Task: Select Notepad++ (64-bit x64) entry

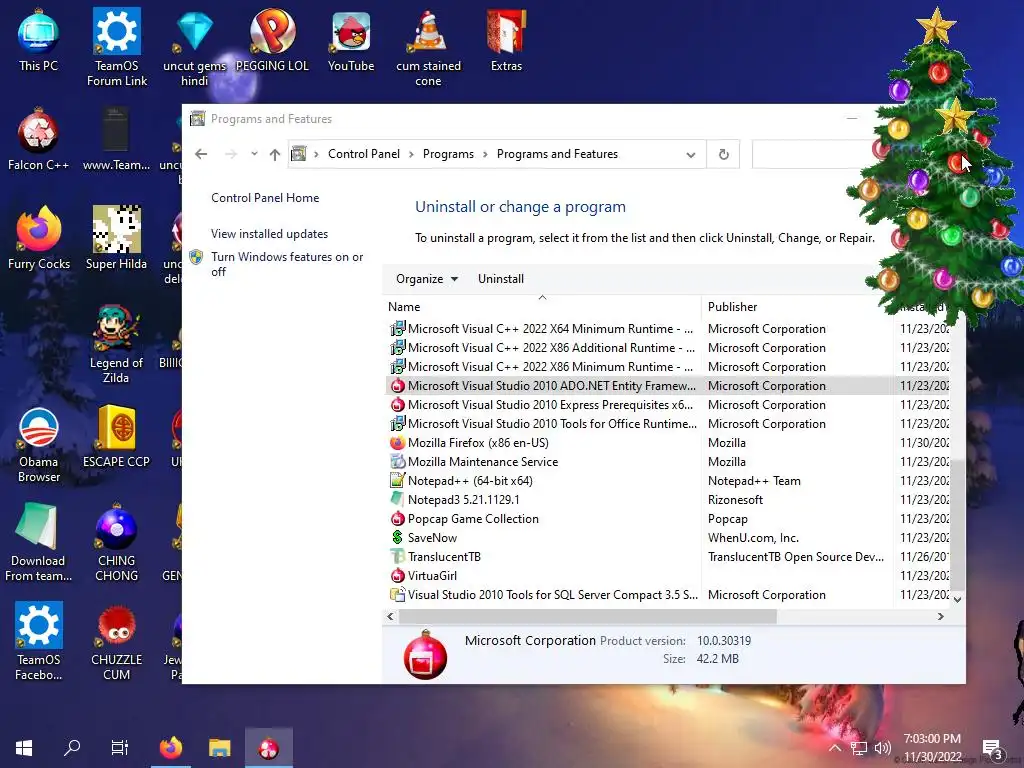Action: [x=668, y=481]
